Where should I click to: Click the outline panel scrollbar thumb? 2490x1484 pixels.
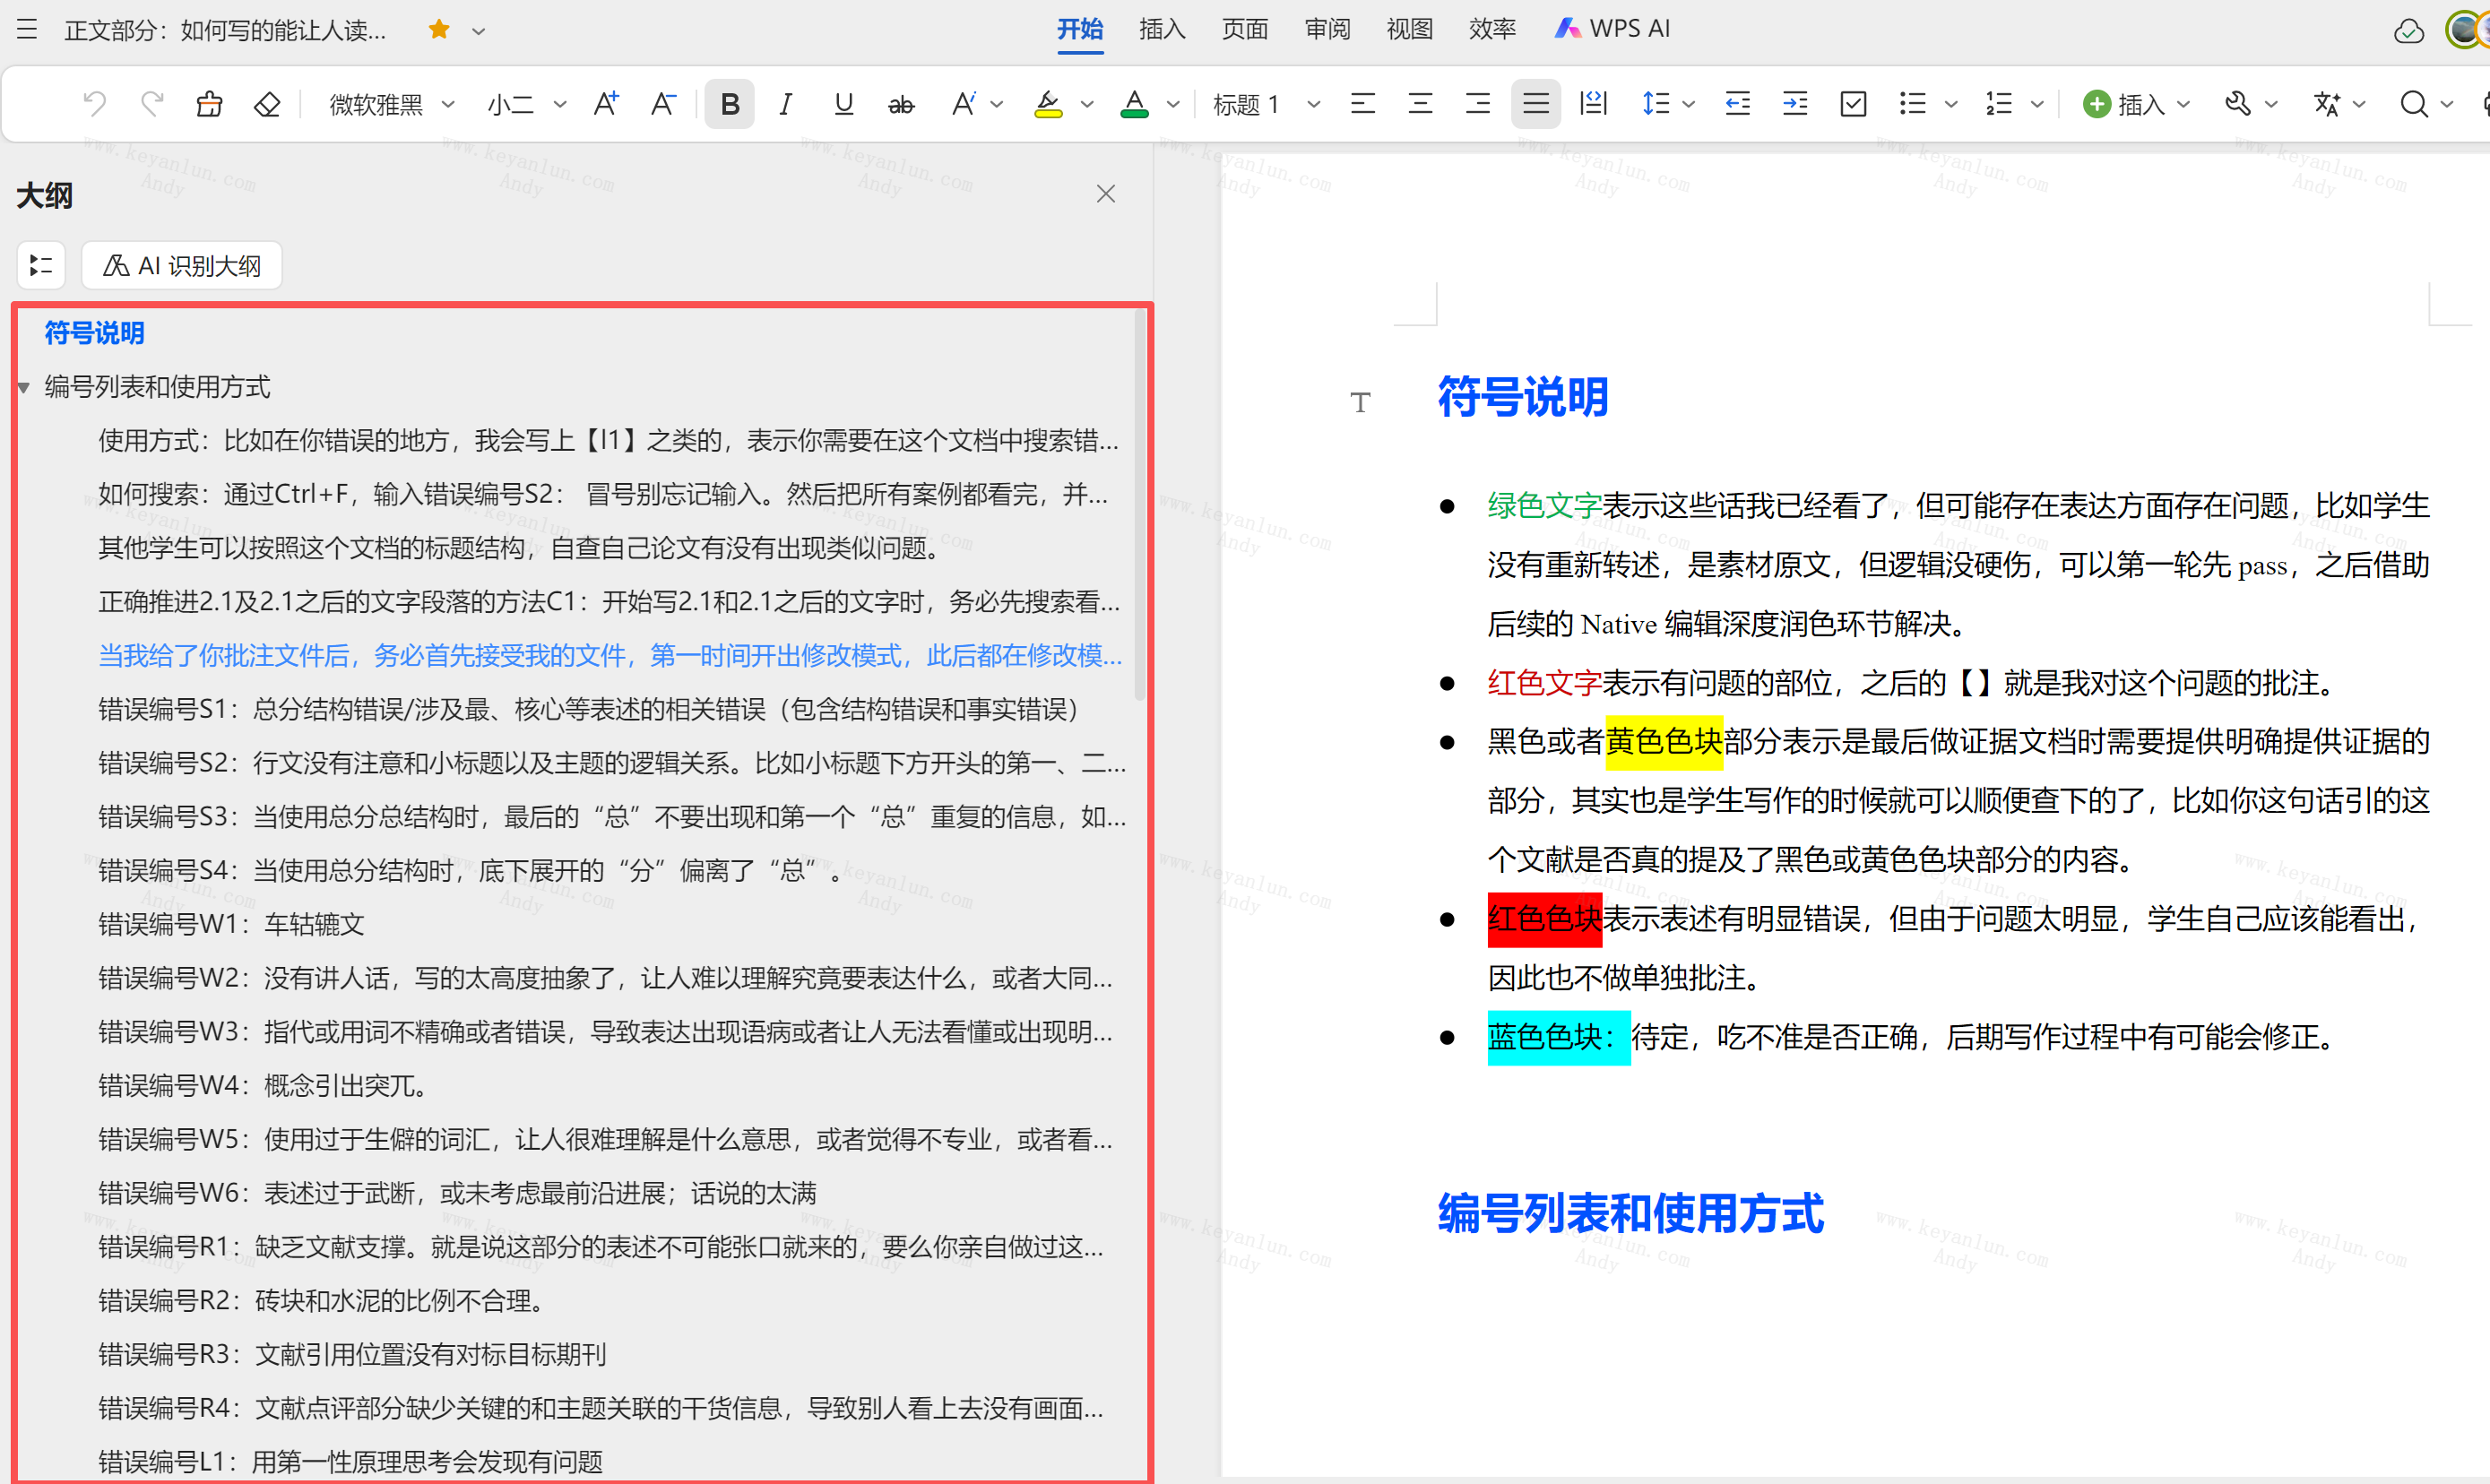point(1139,505)
